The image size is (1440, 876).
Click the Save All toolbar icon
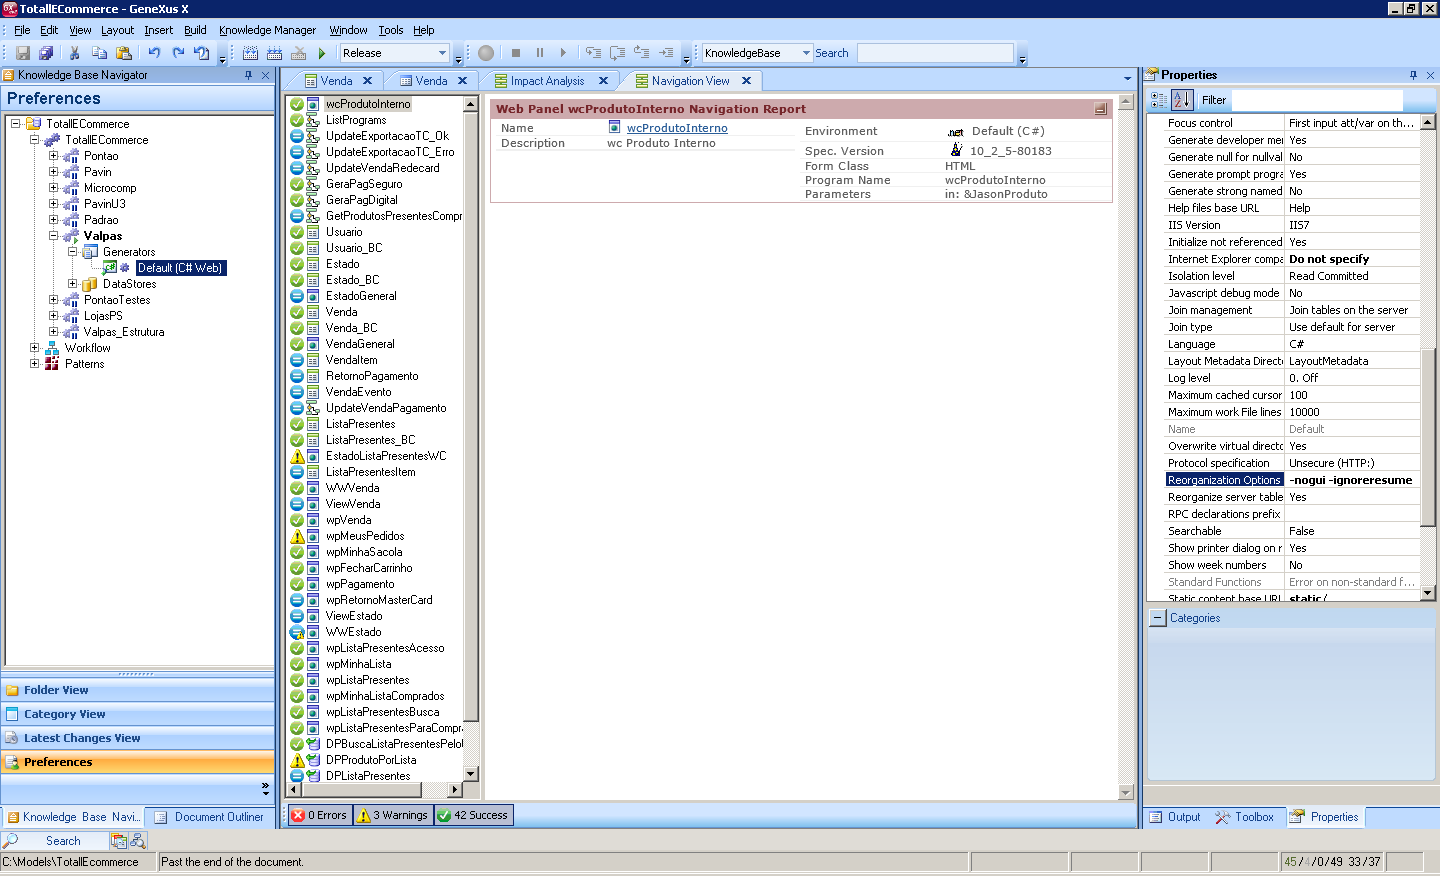click(46, 53)
